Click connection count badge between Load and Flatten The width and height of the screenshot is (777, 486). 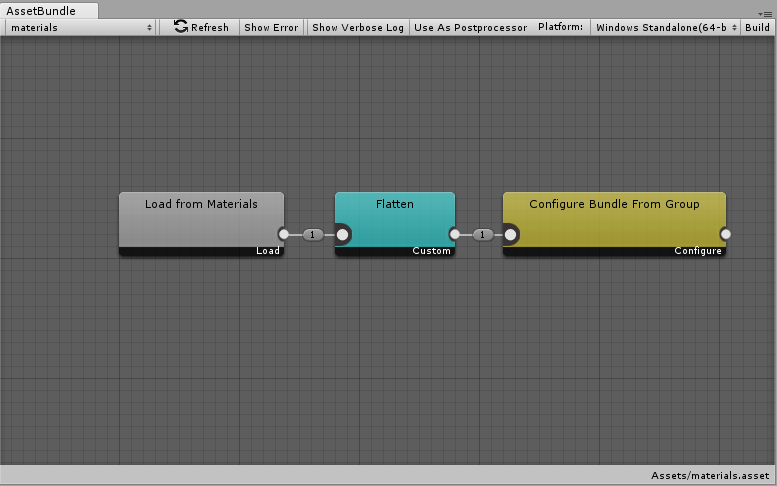point(313,235)
